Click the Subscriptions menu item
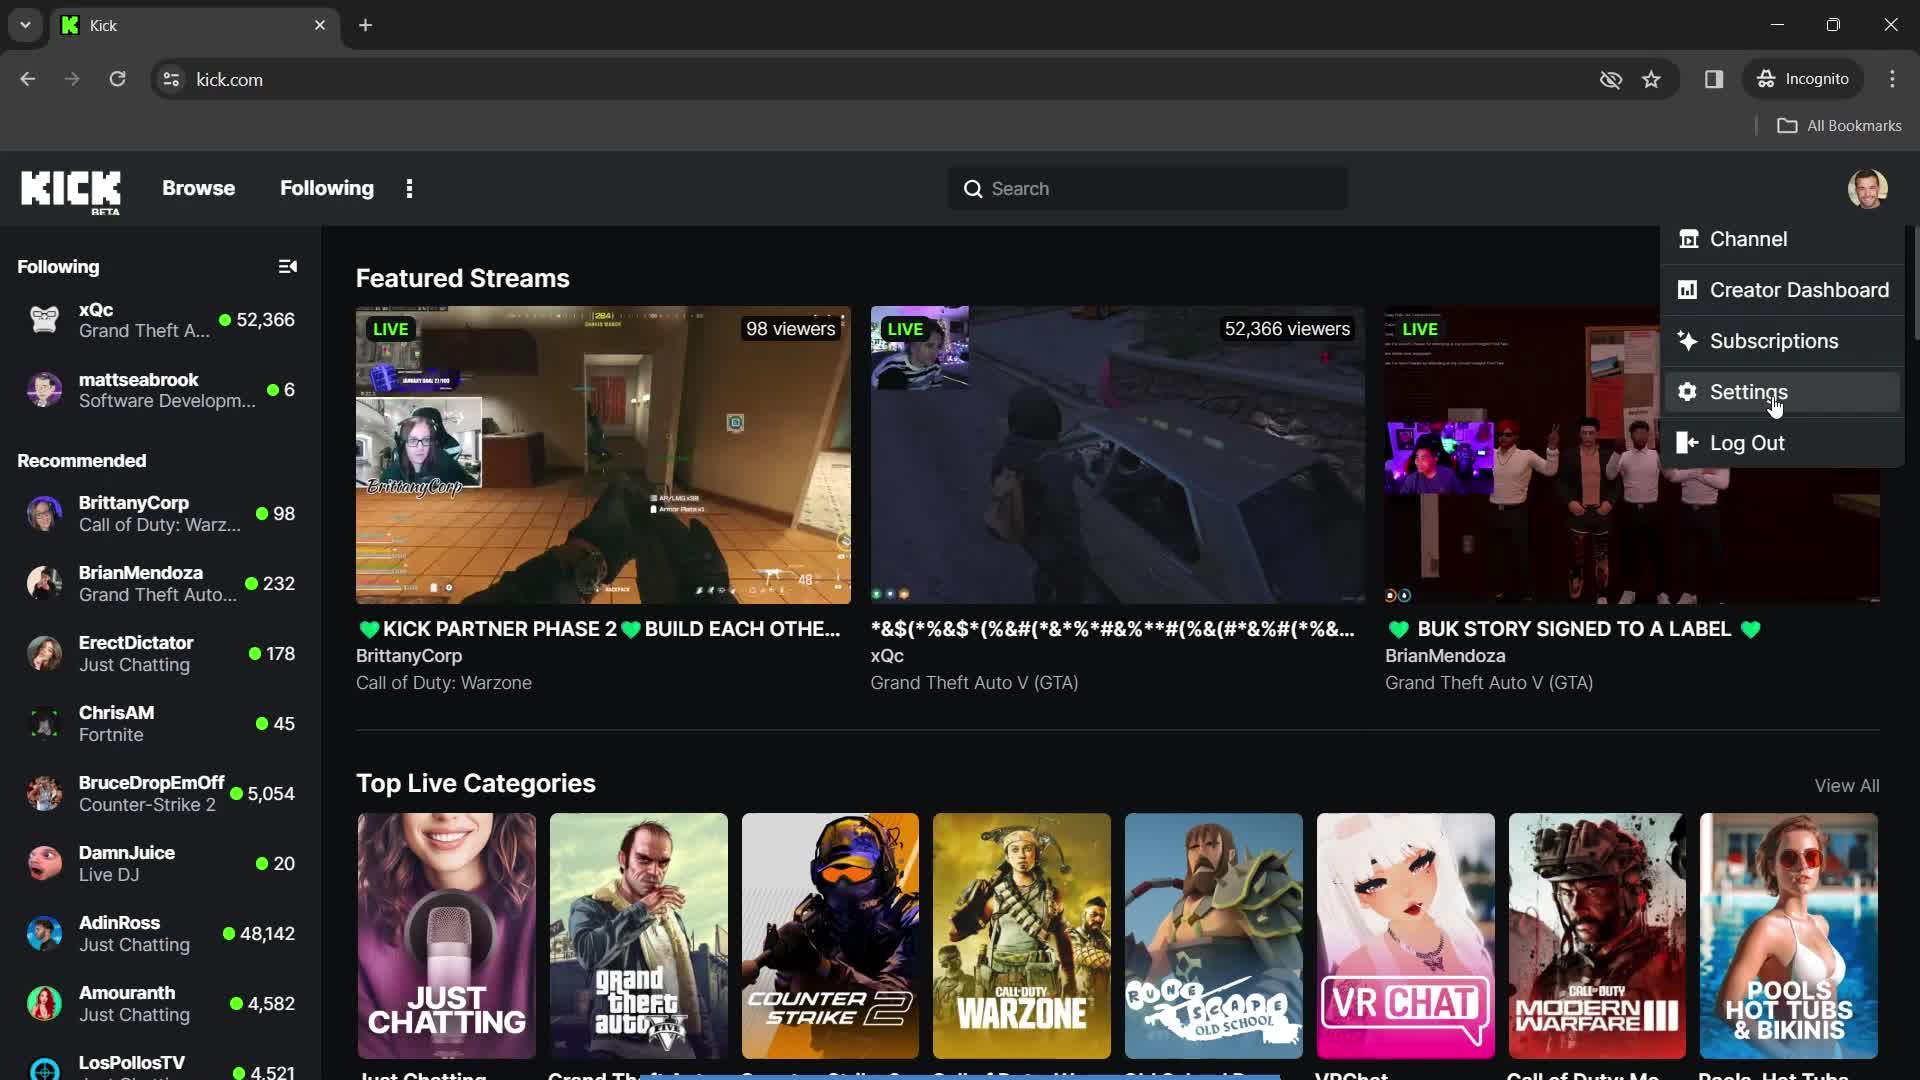1920x1080 pixels. (1774, 340)
